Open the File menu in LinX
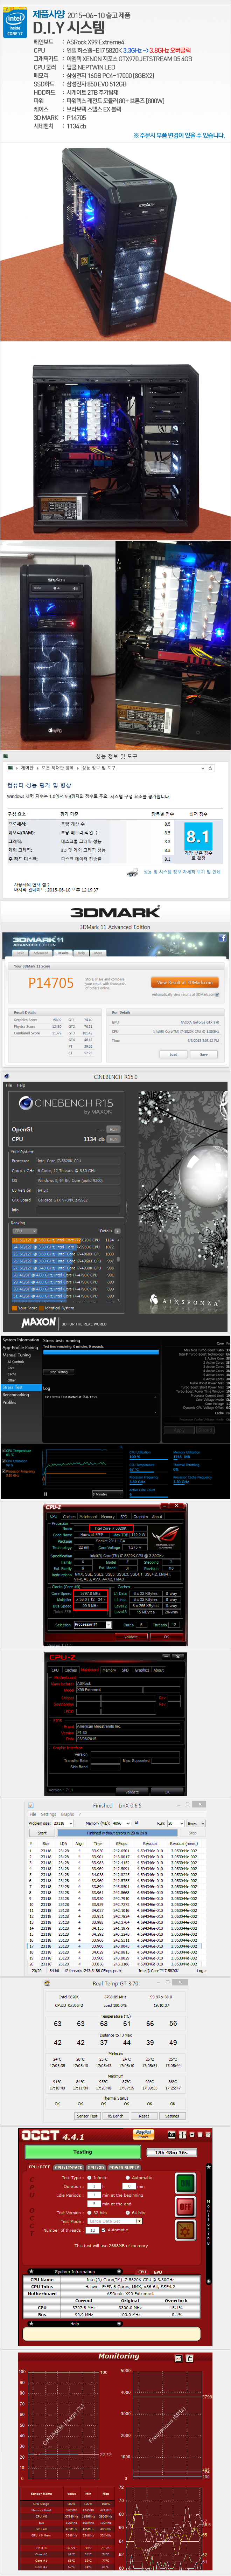231x2576 pixels. (33, 1814)
